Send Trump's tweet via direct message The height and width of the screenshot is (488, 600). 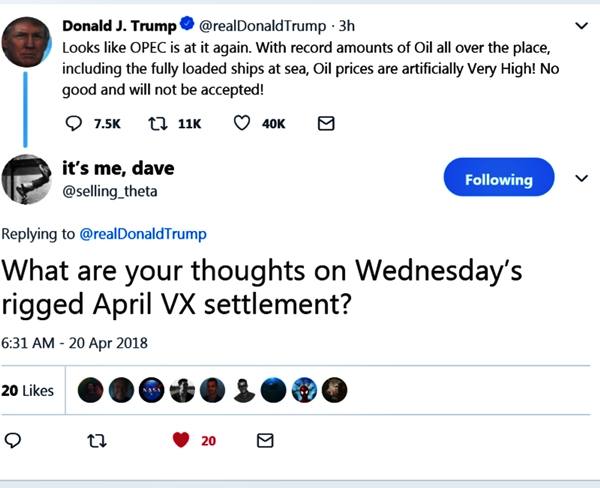pos(325,123)
